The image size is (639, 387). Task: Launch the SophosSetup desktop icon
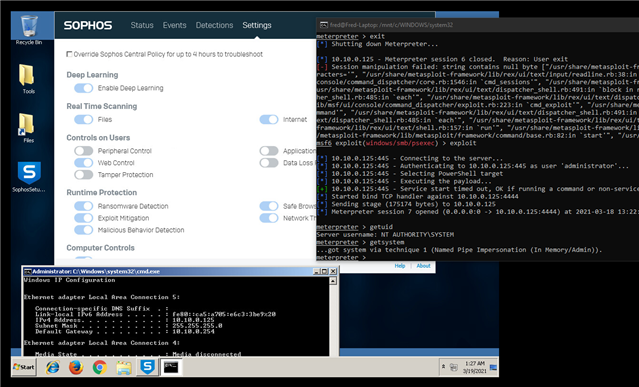(29, 177)
